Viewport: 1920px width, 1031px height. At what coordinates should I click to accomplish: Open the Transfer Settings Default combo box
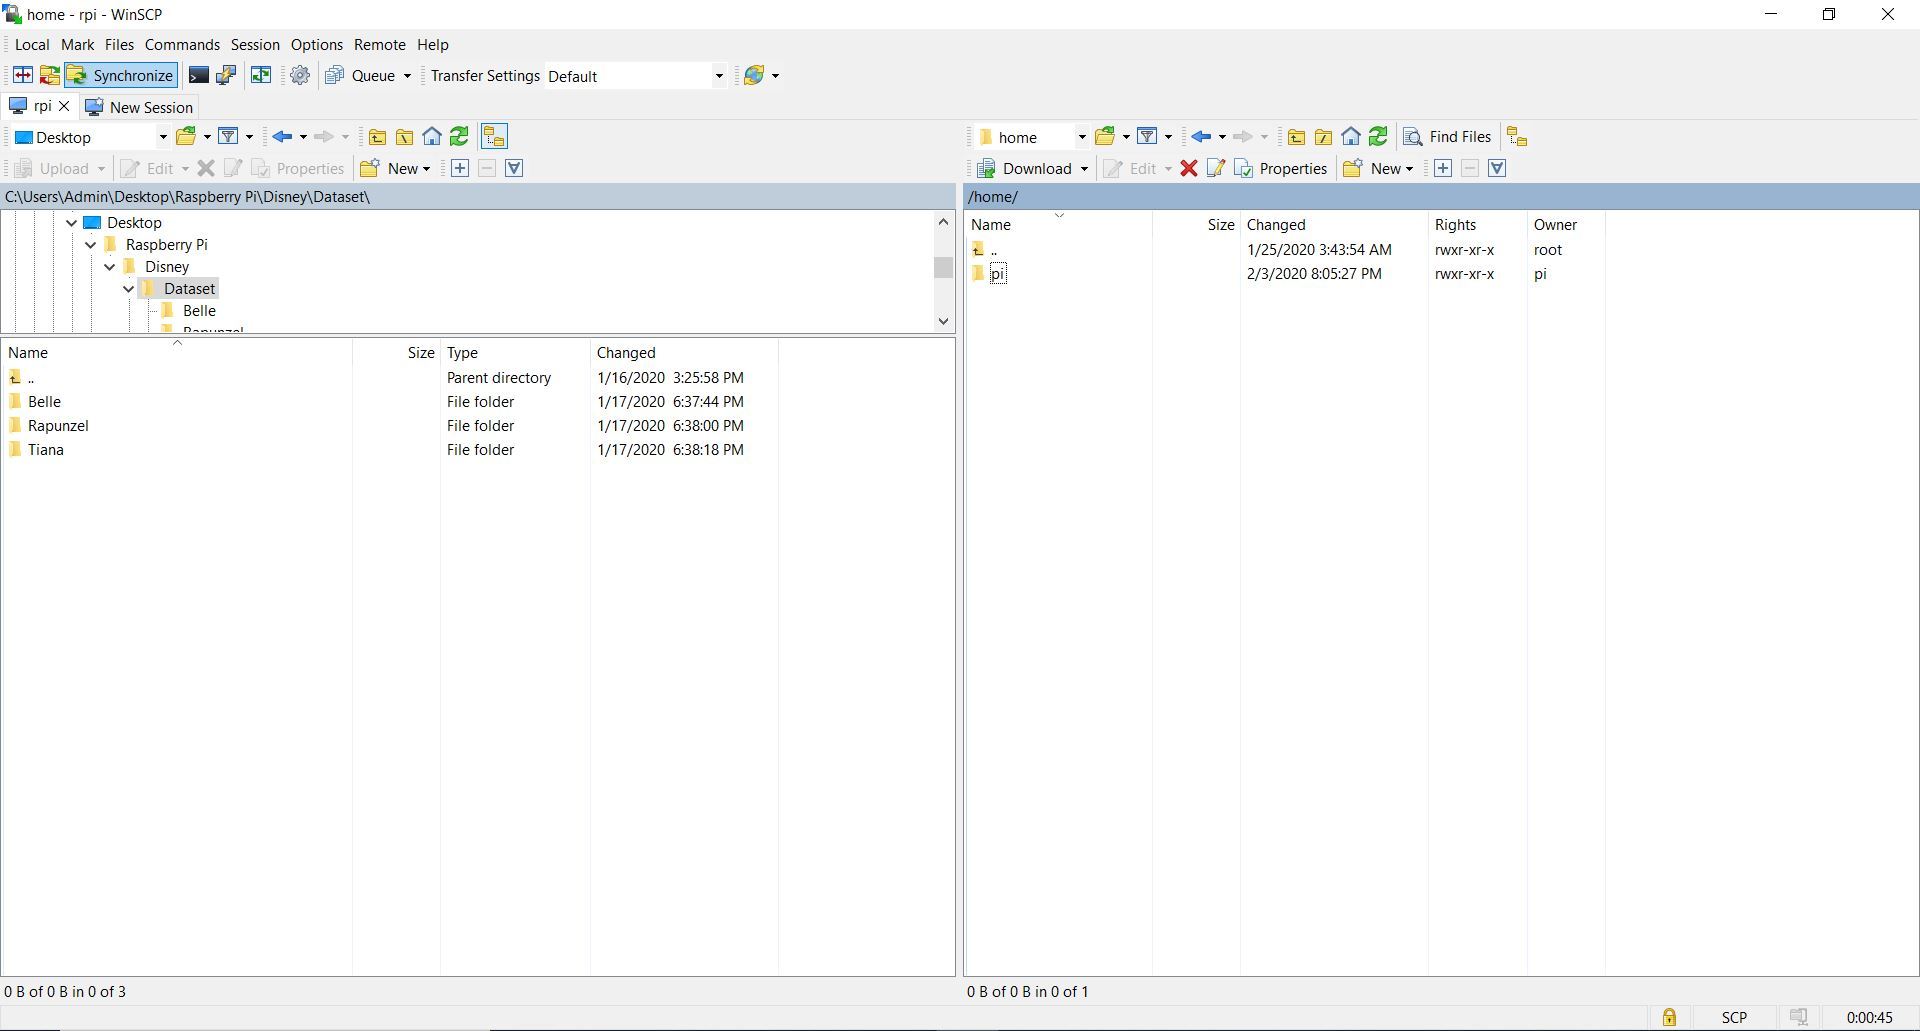(636, 76)
